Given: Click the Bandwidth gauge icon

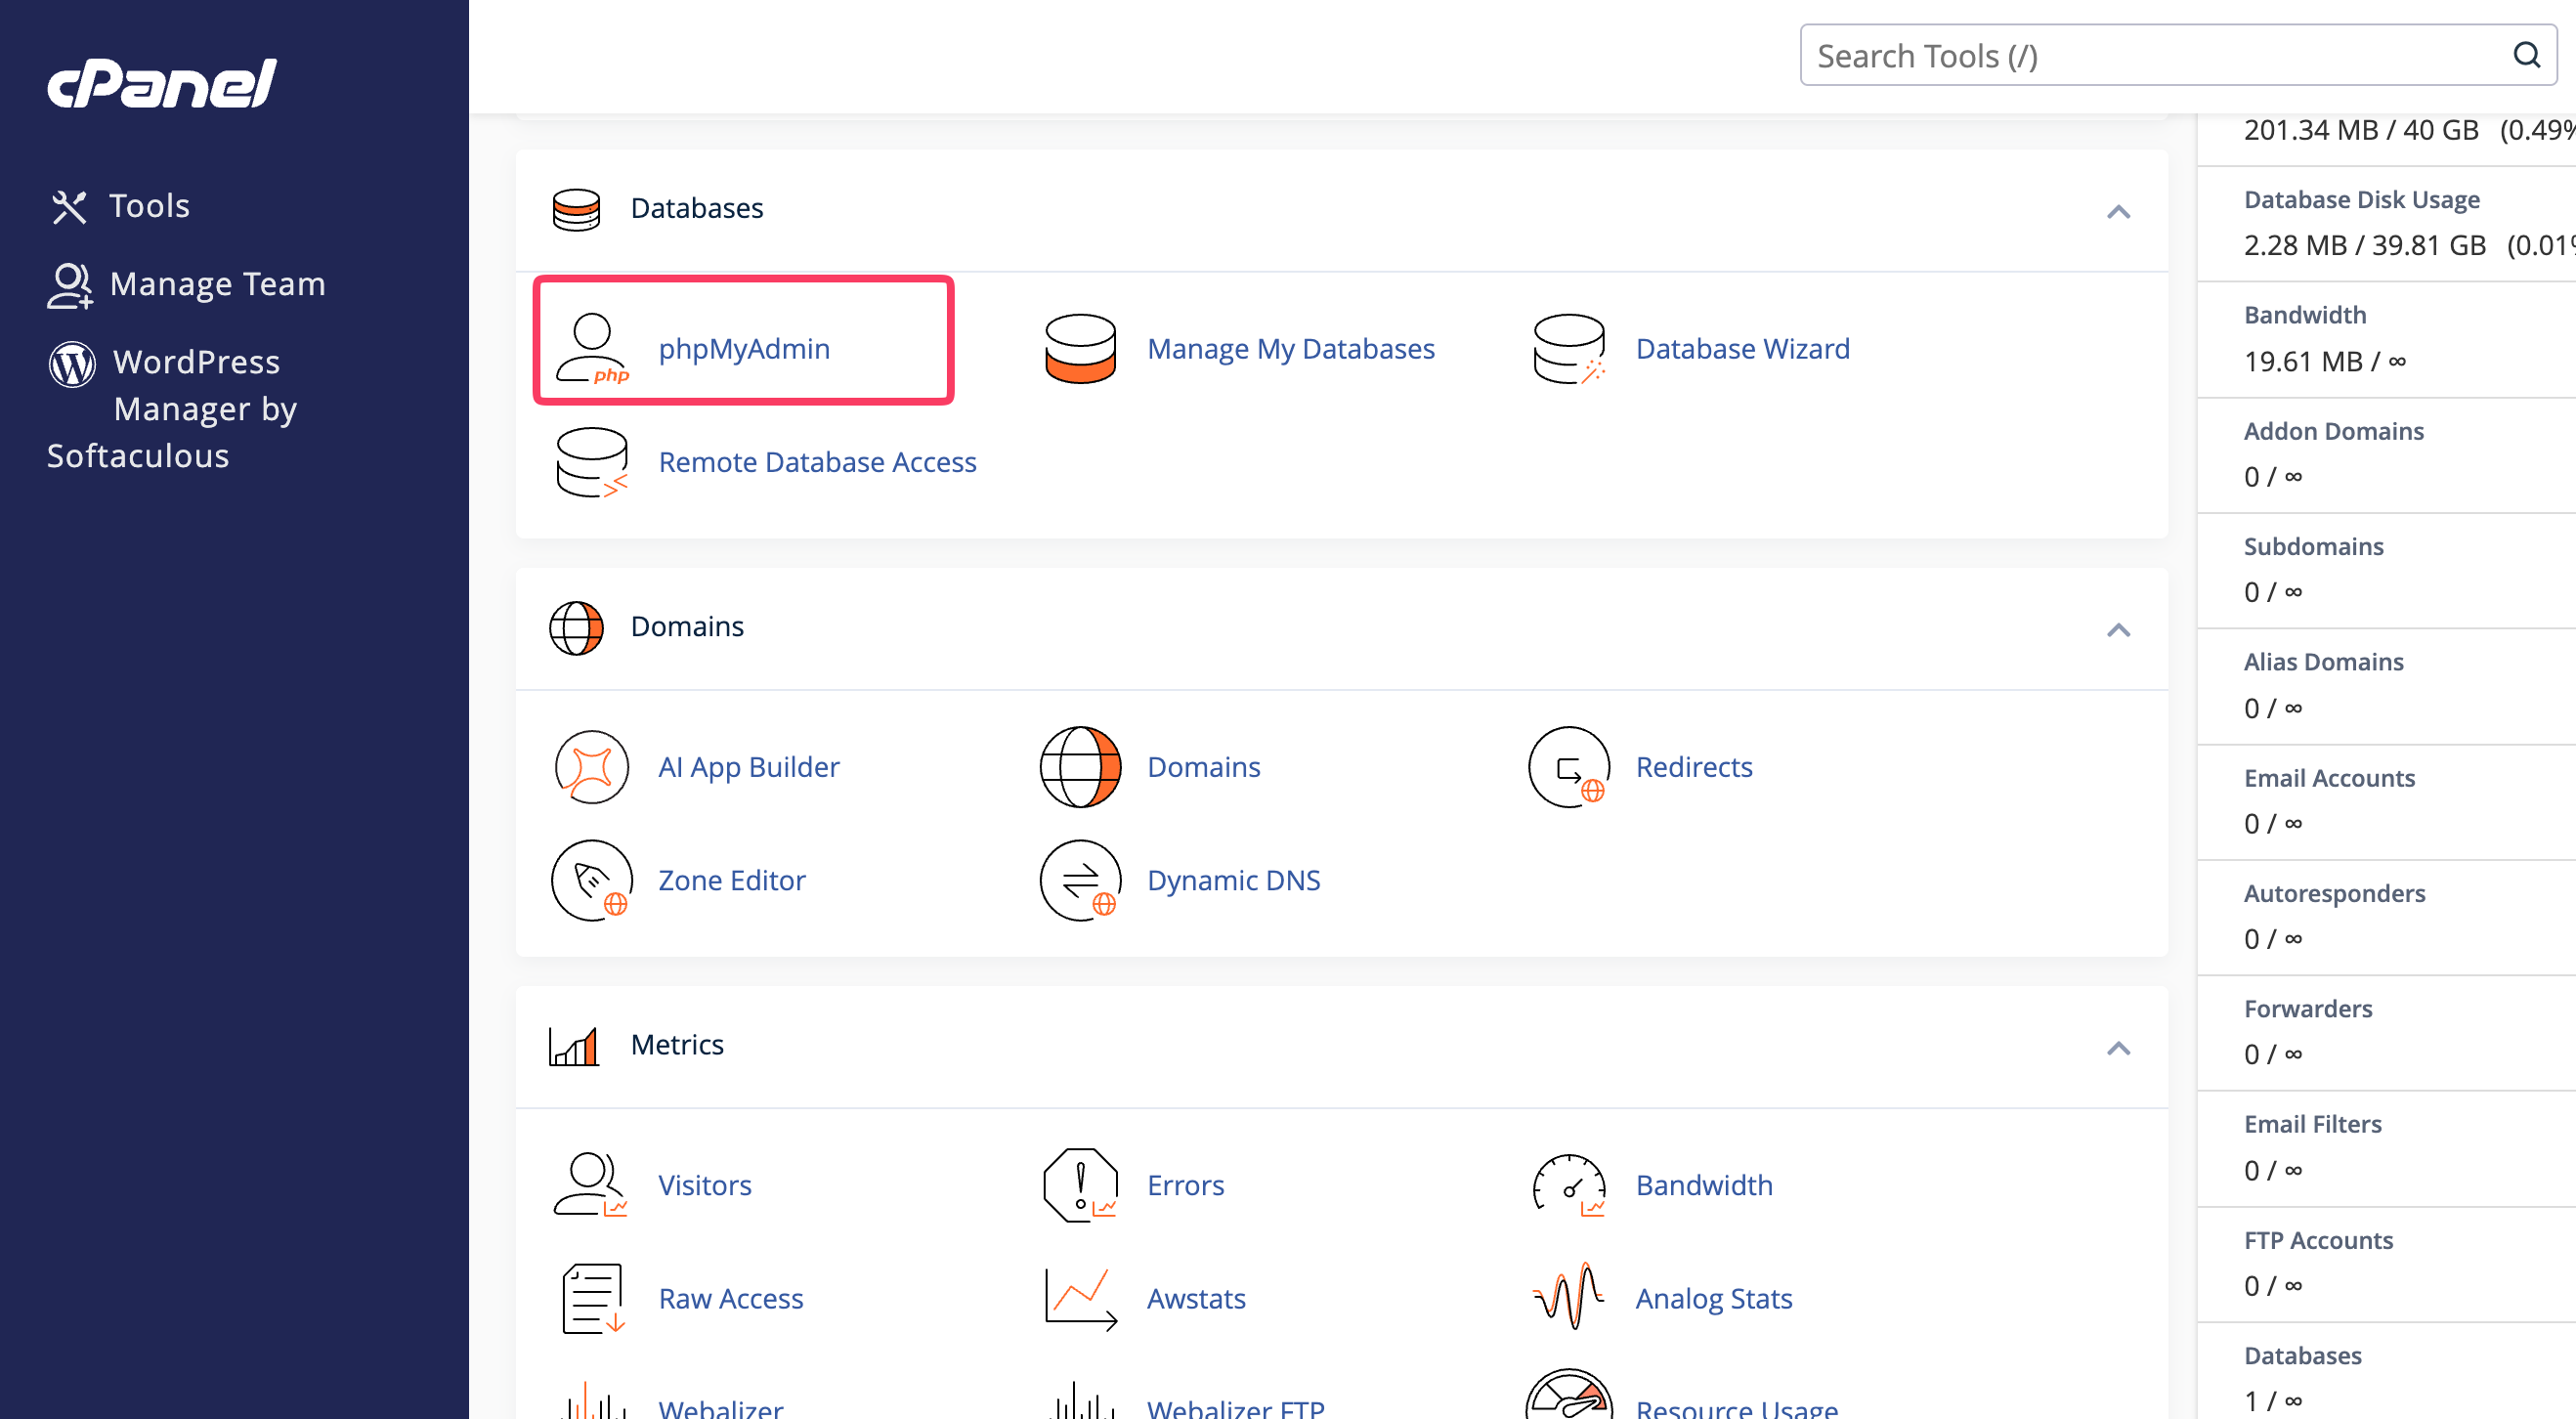Looking at the screenshot, I should (1569, 1185).
